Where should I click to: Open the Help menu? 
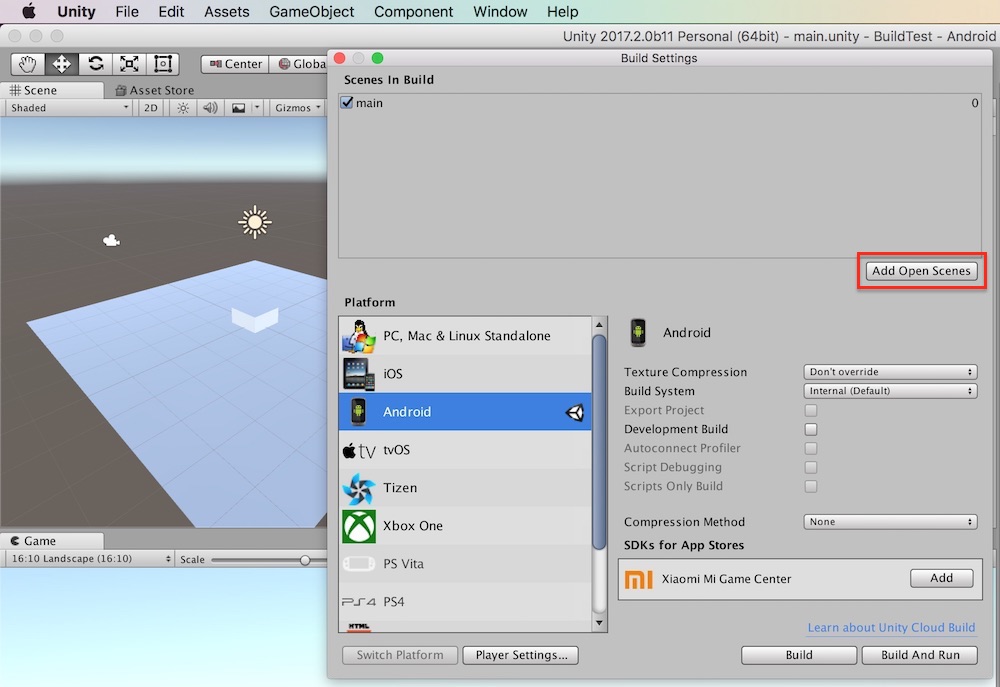[x=562, y=11]
